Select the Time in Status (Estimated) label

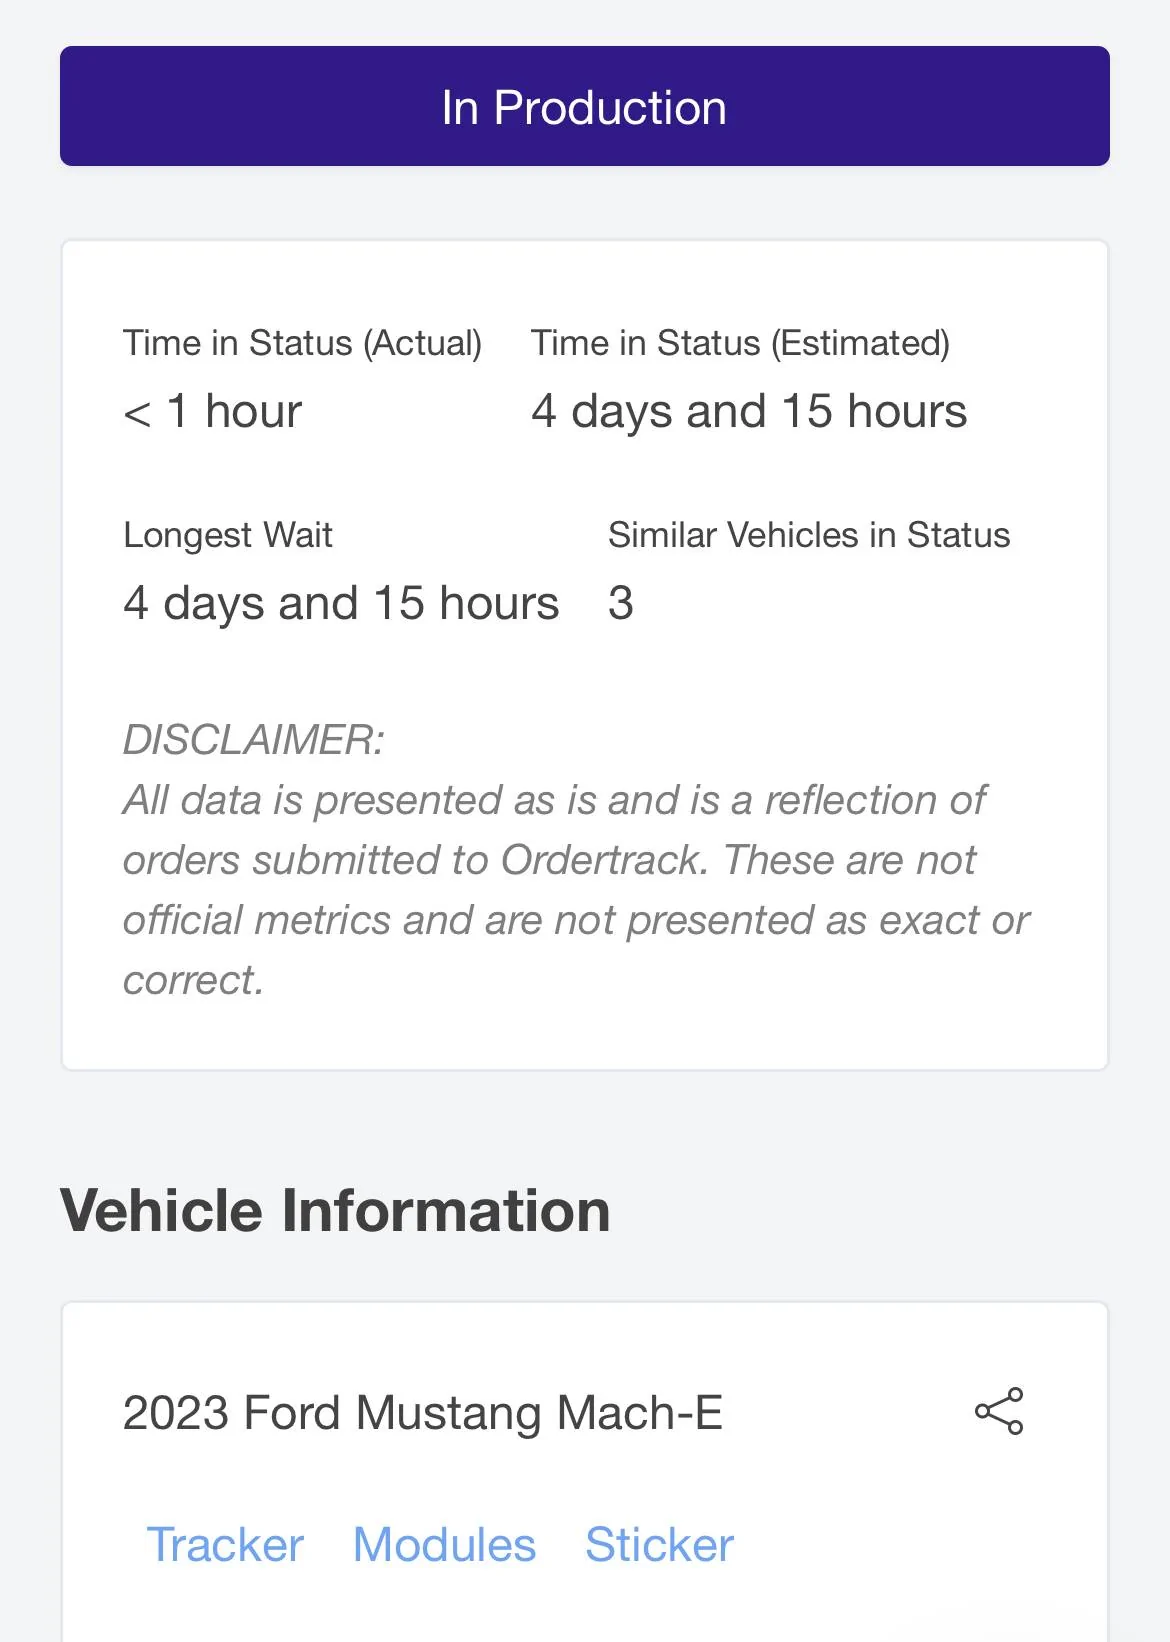740,343
